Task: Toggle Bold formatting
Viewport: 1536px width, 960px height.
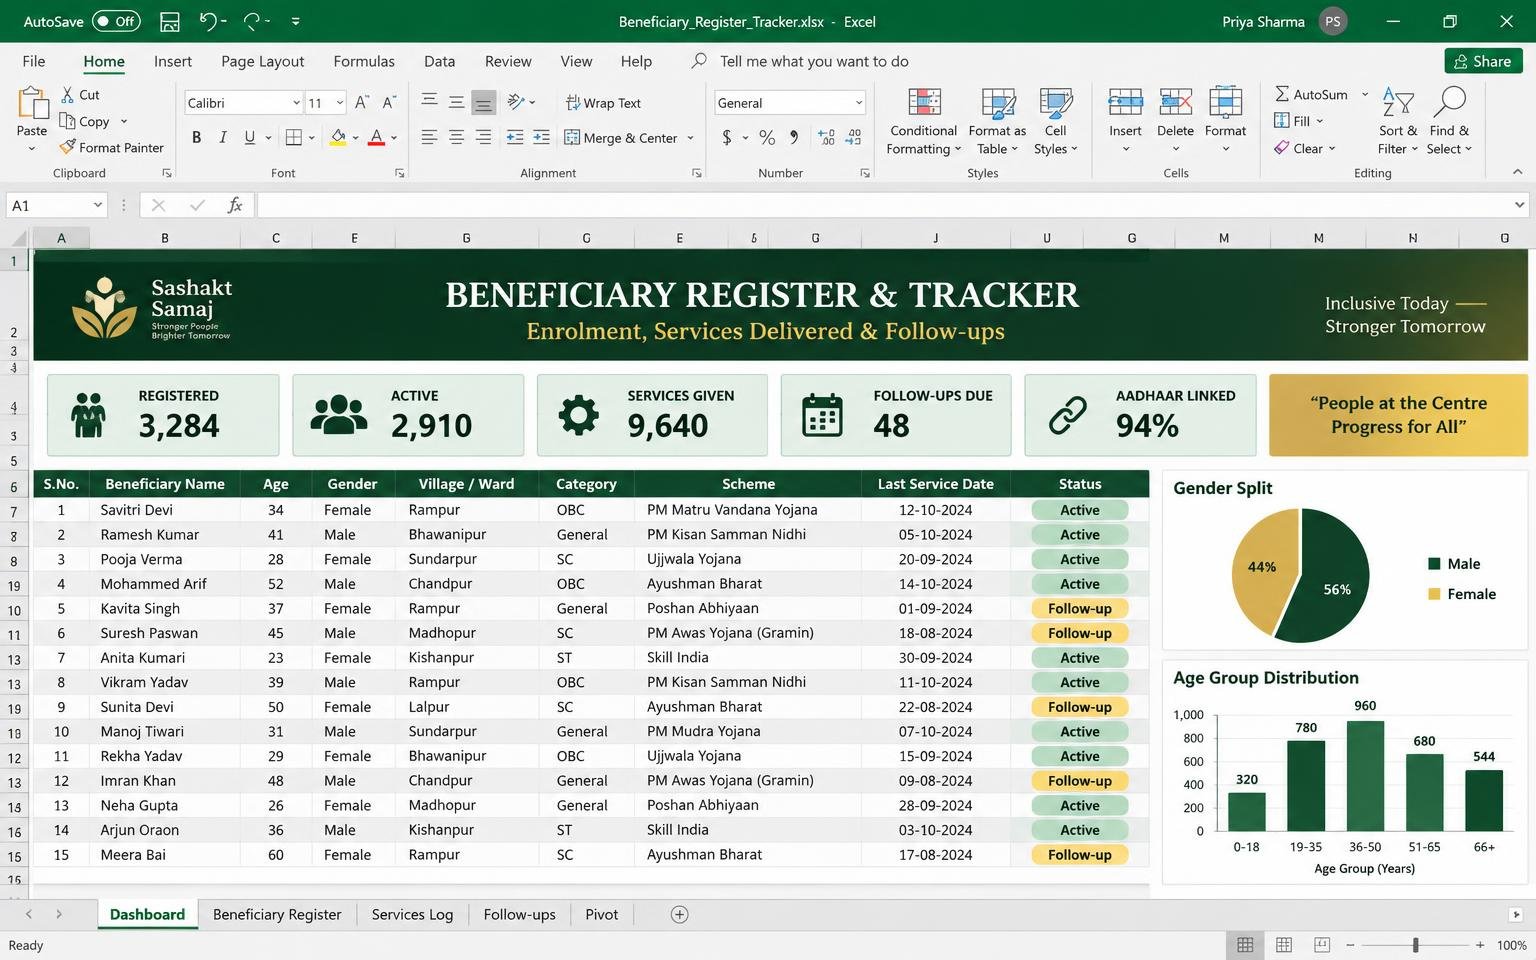Action: [x=196, y=138]
